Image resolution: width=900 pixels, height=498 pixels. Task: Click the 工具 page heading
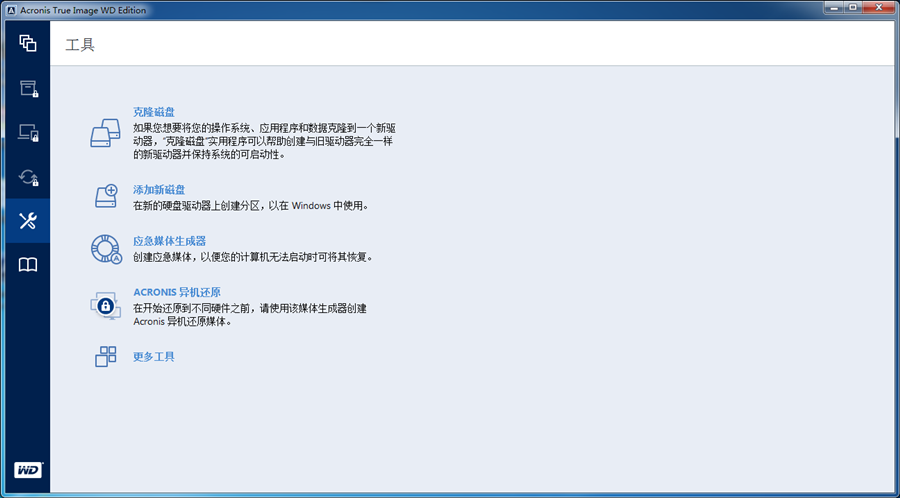80,45
